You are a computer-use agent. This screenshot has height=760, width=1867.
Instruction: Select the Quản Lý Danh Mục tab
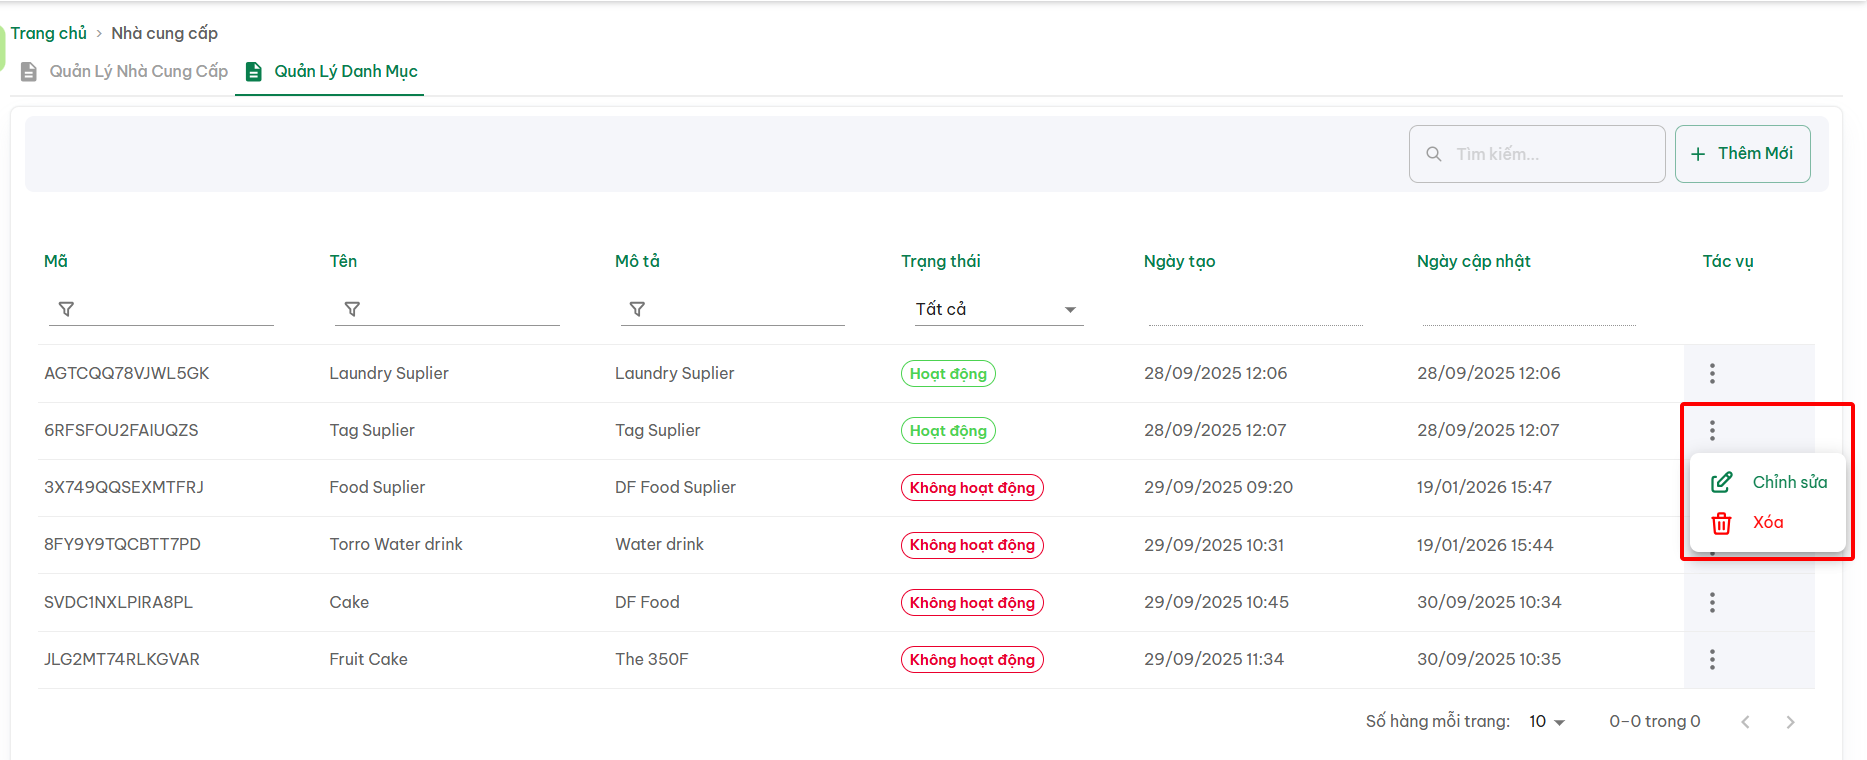331,71
